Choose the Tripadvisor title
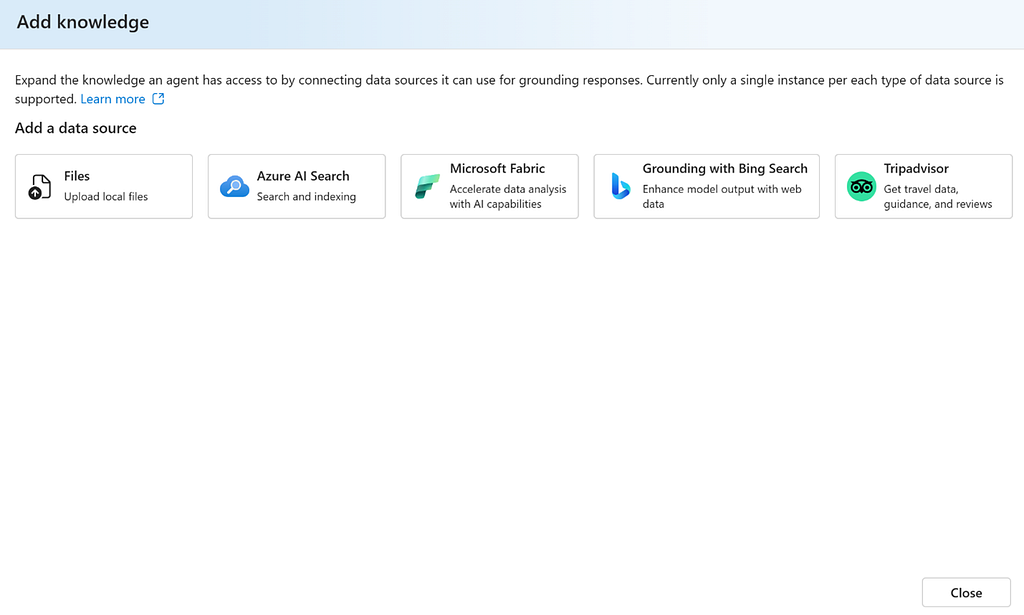 click(916, 168)
